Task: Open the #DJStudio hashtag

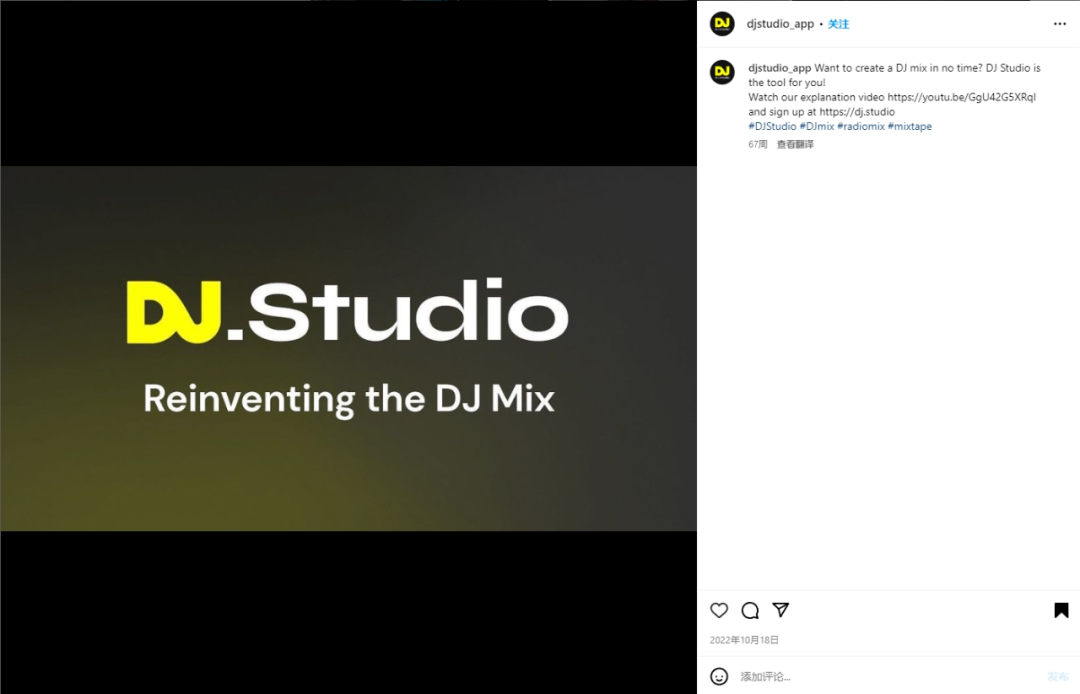Action: pos(772,127)
